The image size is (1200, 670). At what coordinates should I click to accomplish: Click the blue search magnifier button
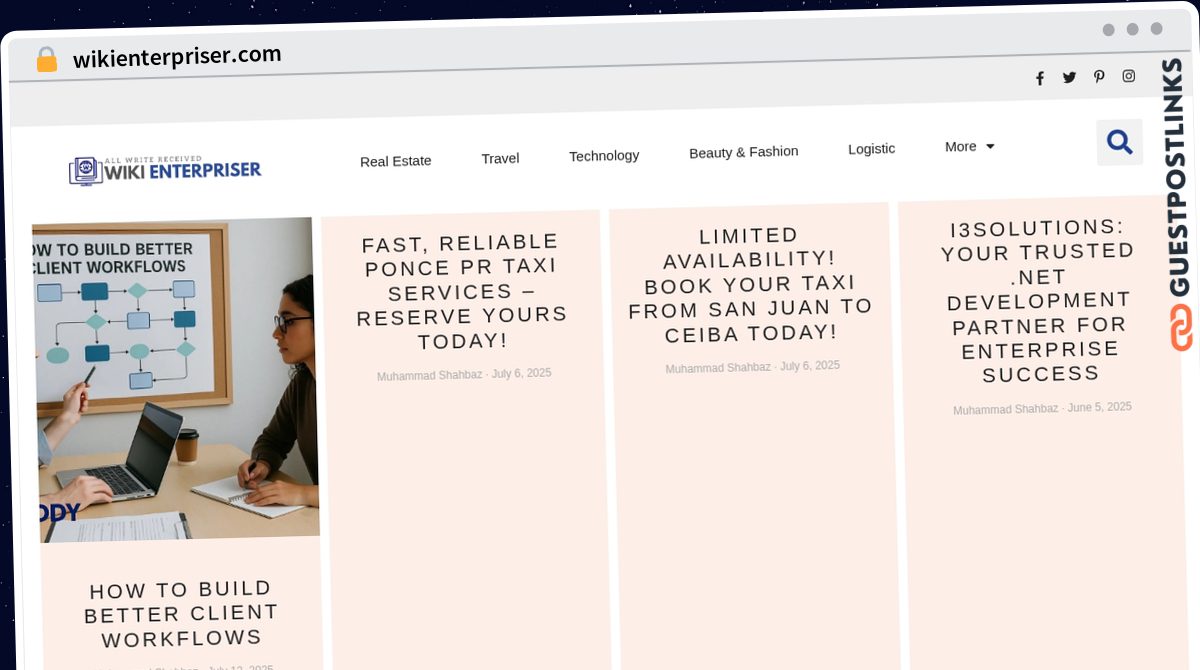tap(1120, 142)
